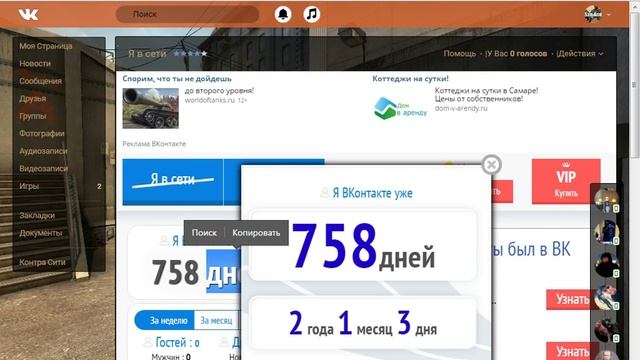The height and width of the screenshot is (360, 640).
Task: Open Закладки in sidebar
Action: [x=37, y=216]
